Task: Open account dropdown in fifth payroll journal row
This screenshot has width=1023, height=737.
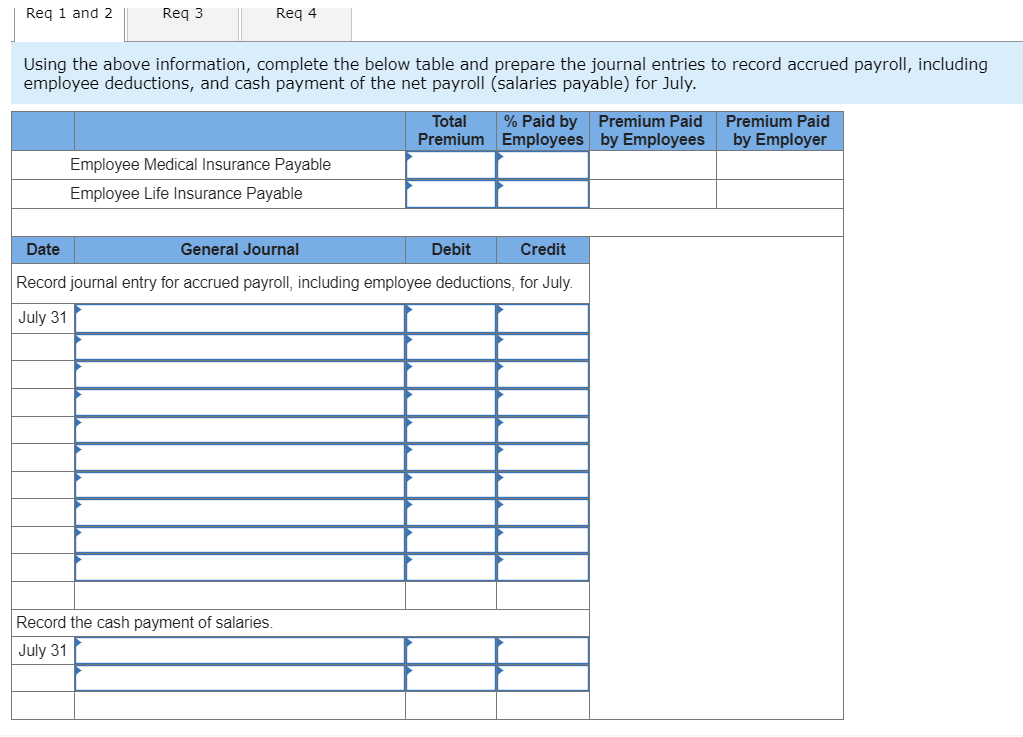Action: [240, 430]
